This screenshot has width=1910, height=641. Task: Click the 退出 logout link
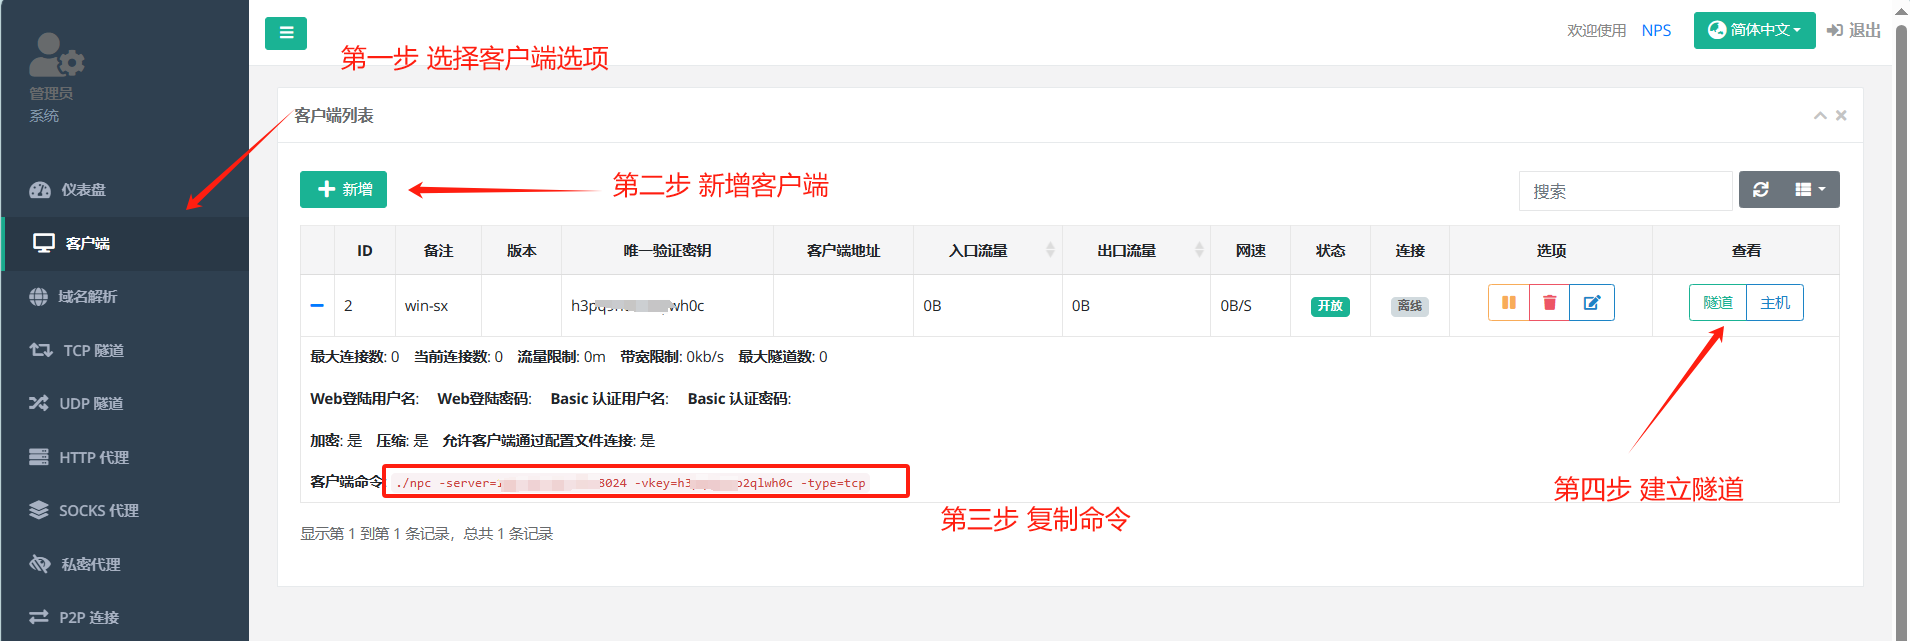[1854, 30]
